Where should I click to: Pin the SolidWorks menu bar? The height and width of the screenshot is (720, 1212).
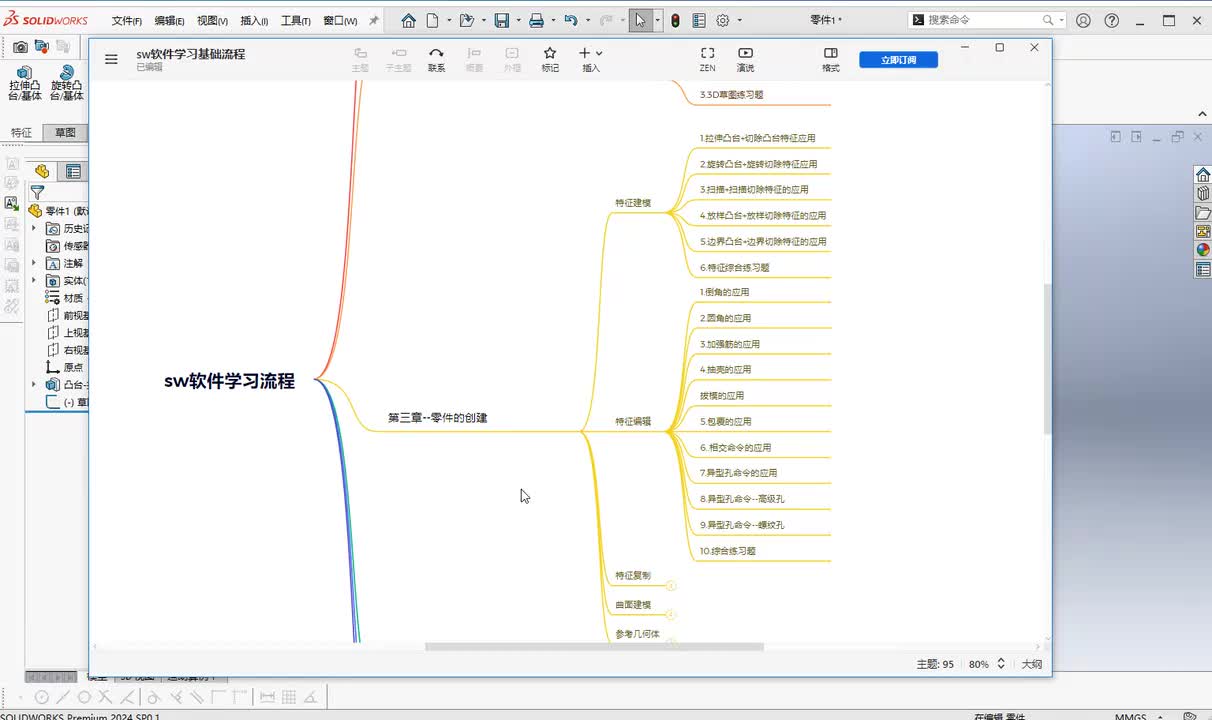pyautogui.click(x=374, y=20)
